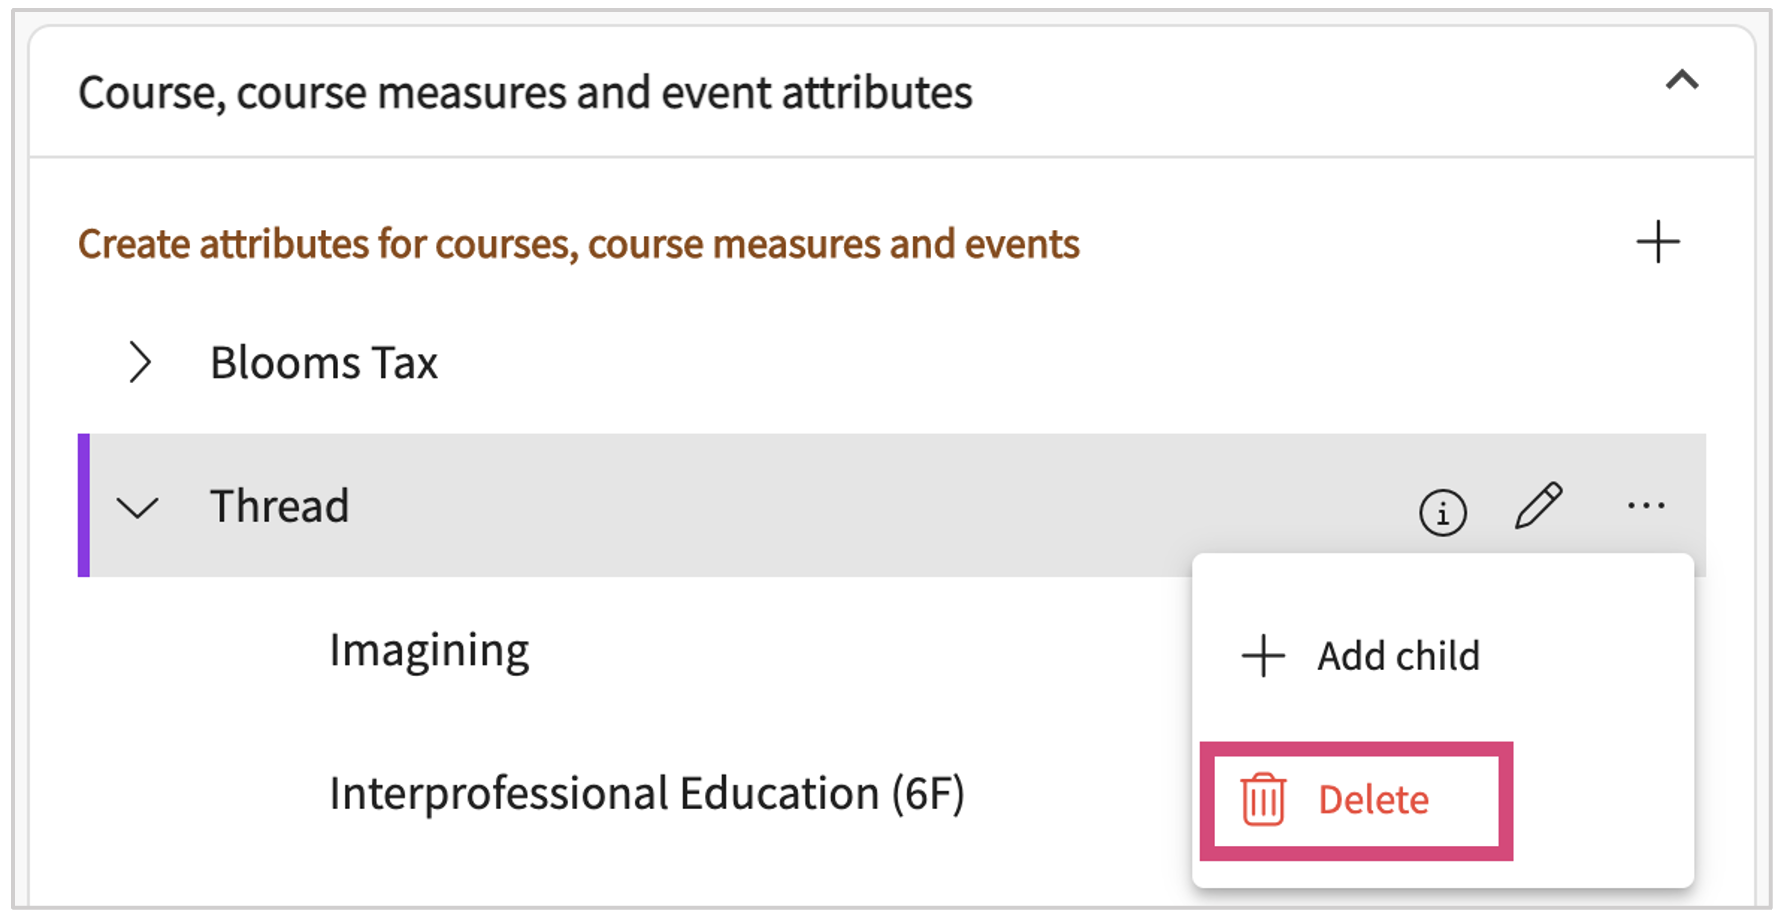Screen dimensions: 1784x920
Task: Select the Blooms Tax attribute label
Action: click(x=324, y=363)
